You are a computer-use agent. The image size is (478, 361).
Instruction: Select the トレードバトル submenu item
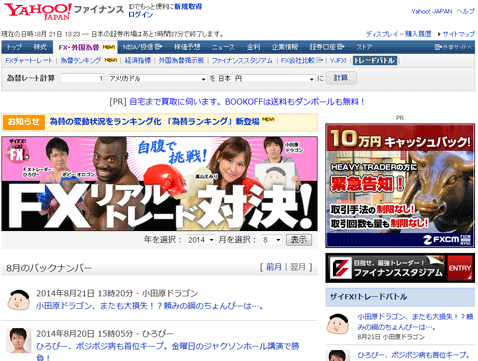[x=375, y=61]
